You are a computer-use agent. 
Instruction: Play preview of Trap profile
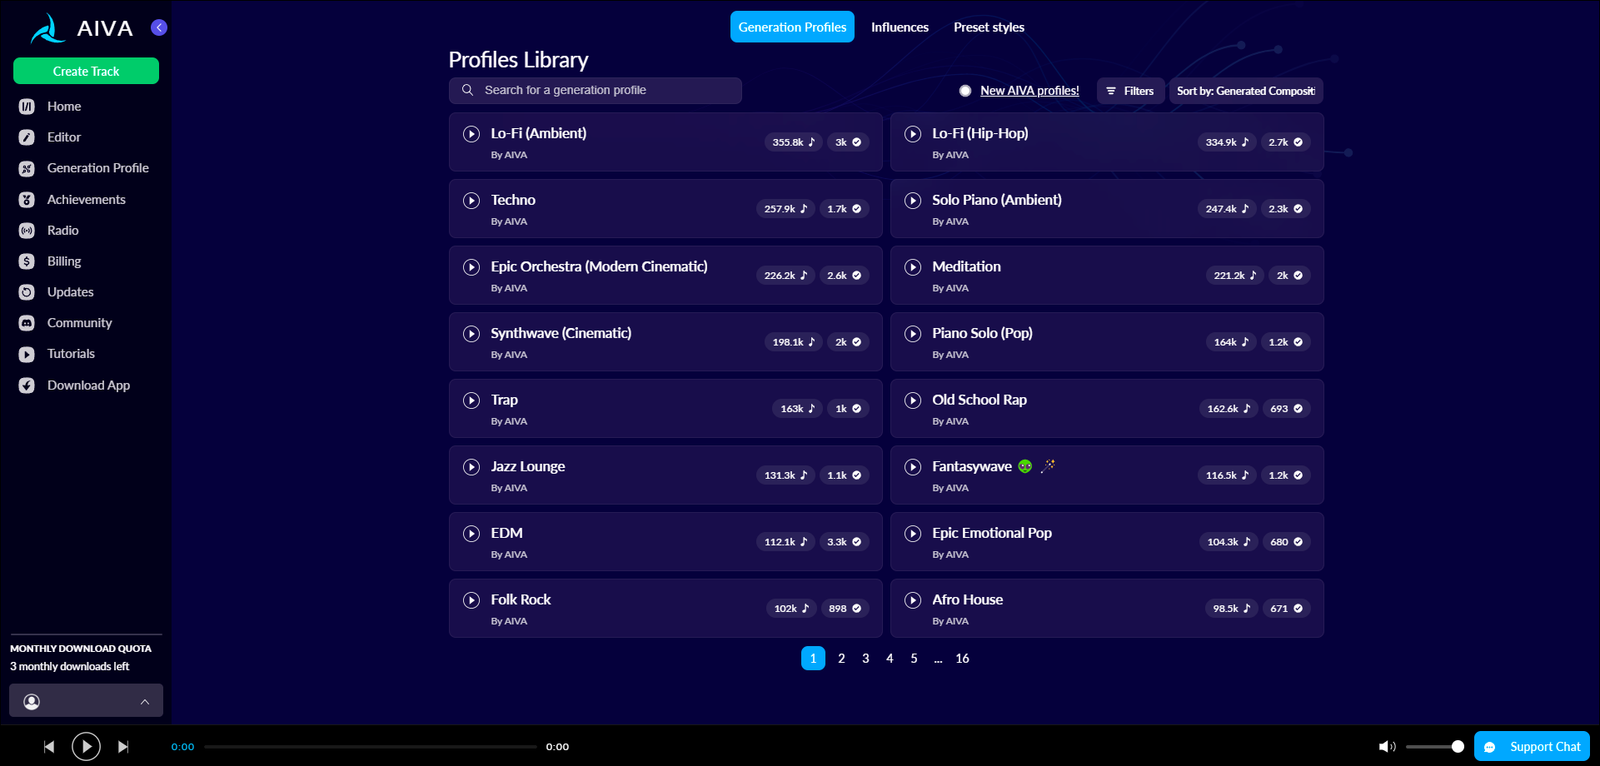click(471, 400)
